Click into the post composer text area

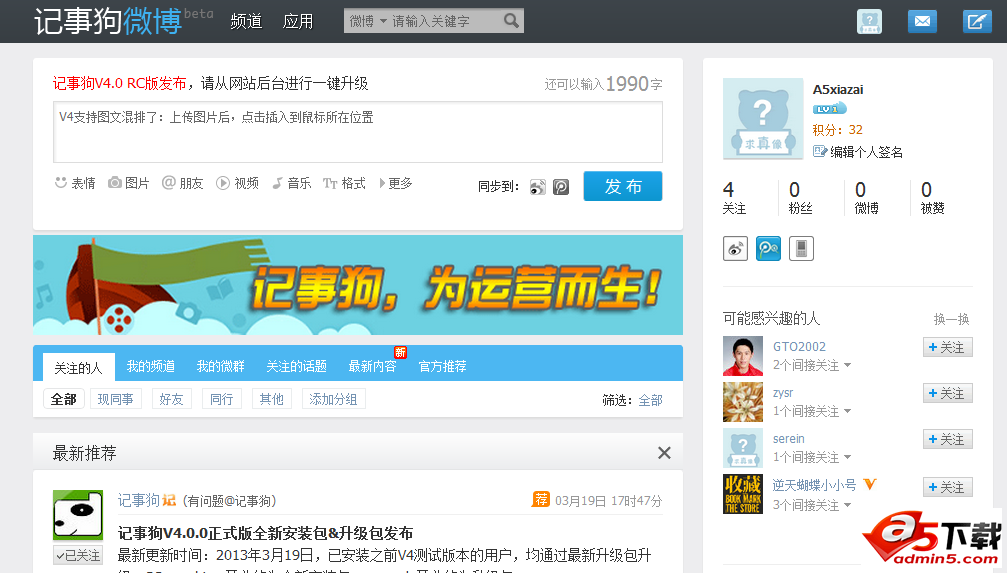click(x=358, y=132)
